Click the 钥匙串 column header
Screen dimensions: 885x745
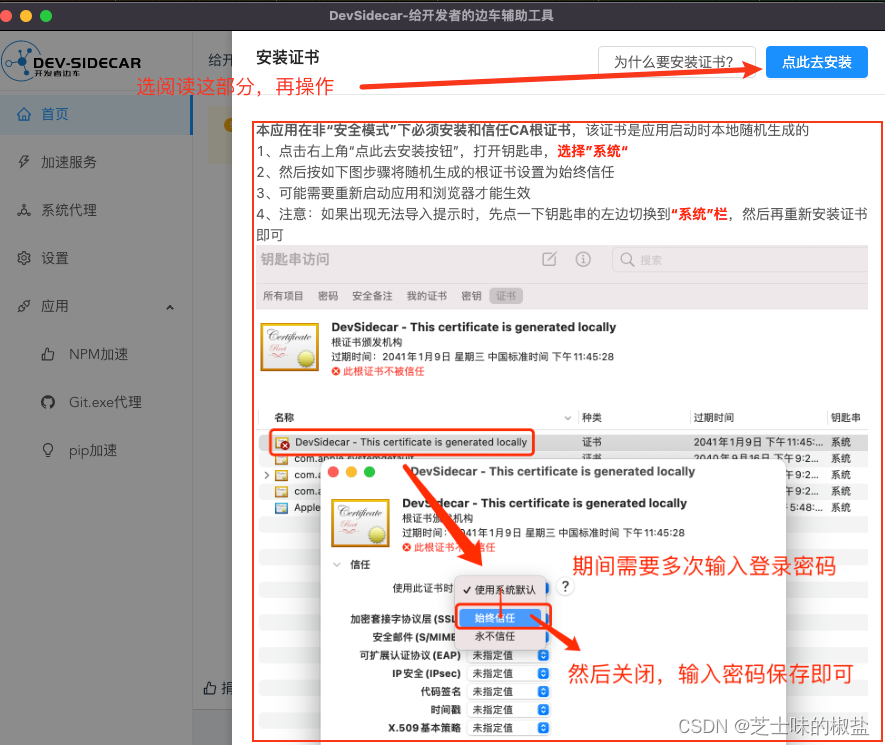[845, 418]
